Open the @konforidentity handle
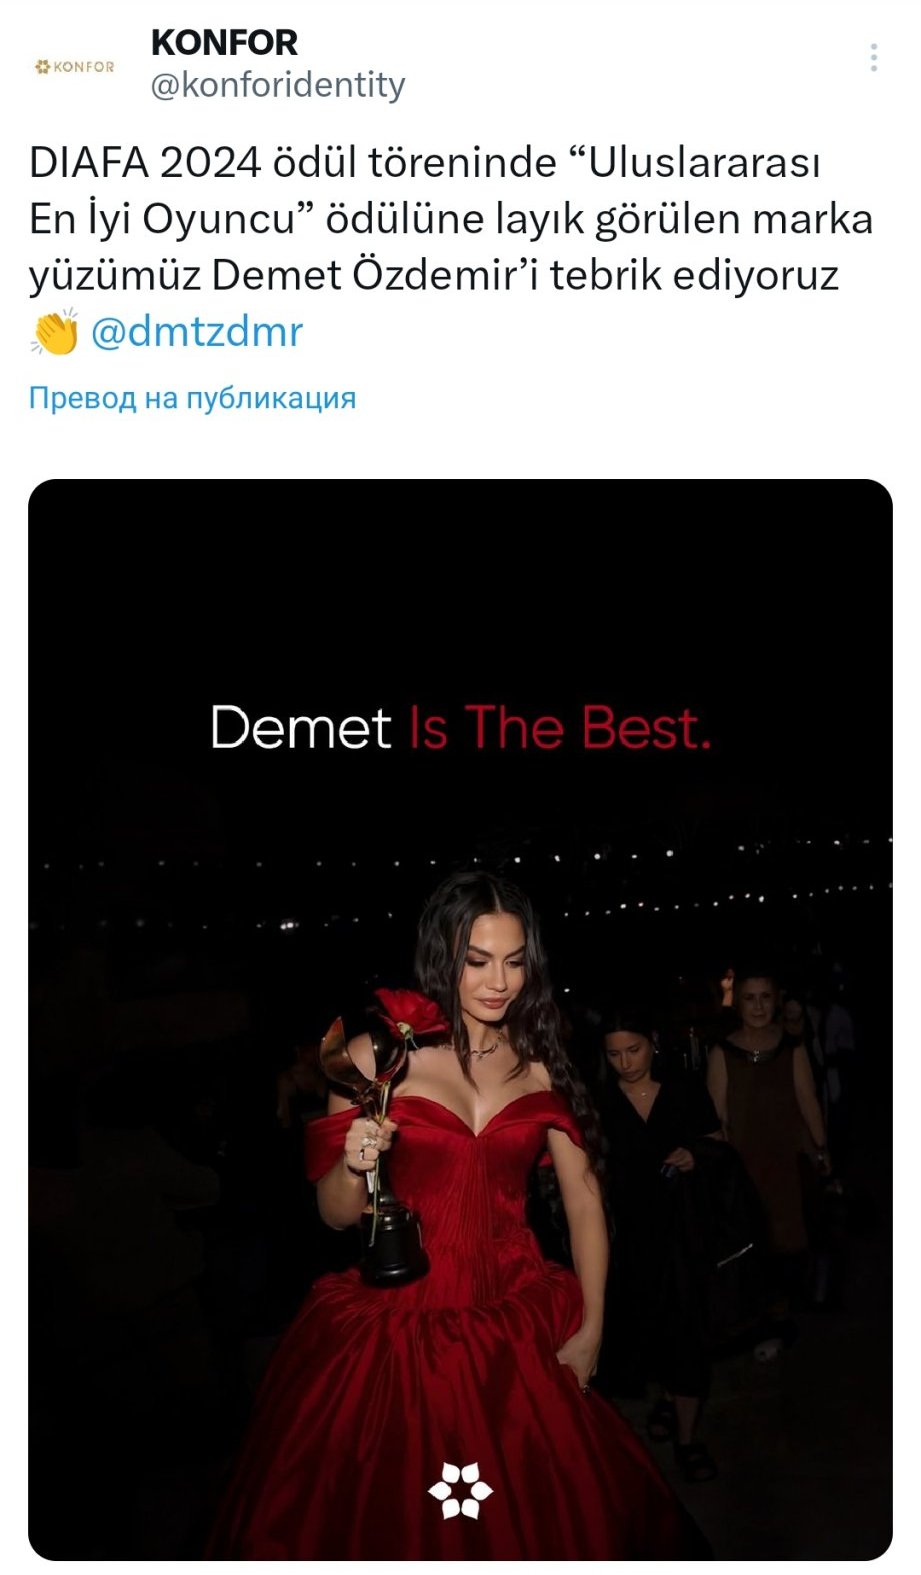Screen dimensions: 921x1575 point(277,85)
